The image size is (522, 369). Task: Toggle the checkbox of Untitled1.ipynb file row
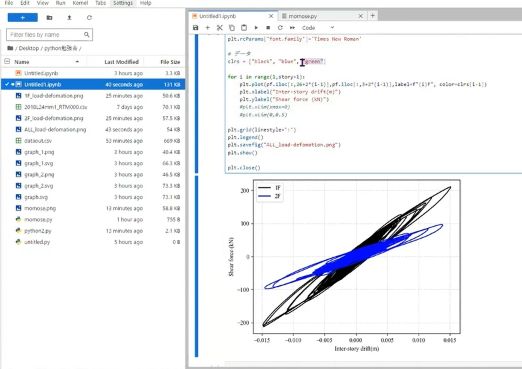tap(7, 84)
